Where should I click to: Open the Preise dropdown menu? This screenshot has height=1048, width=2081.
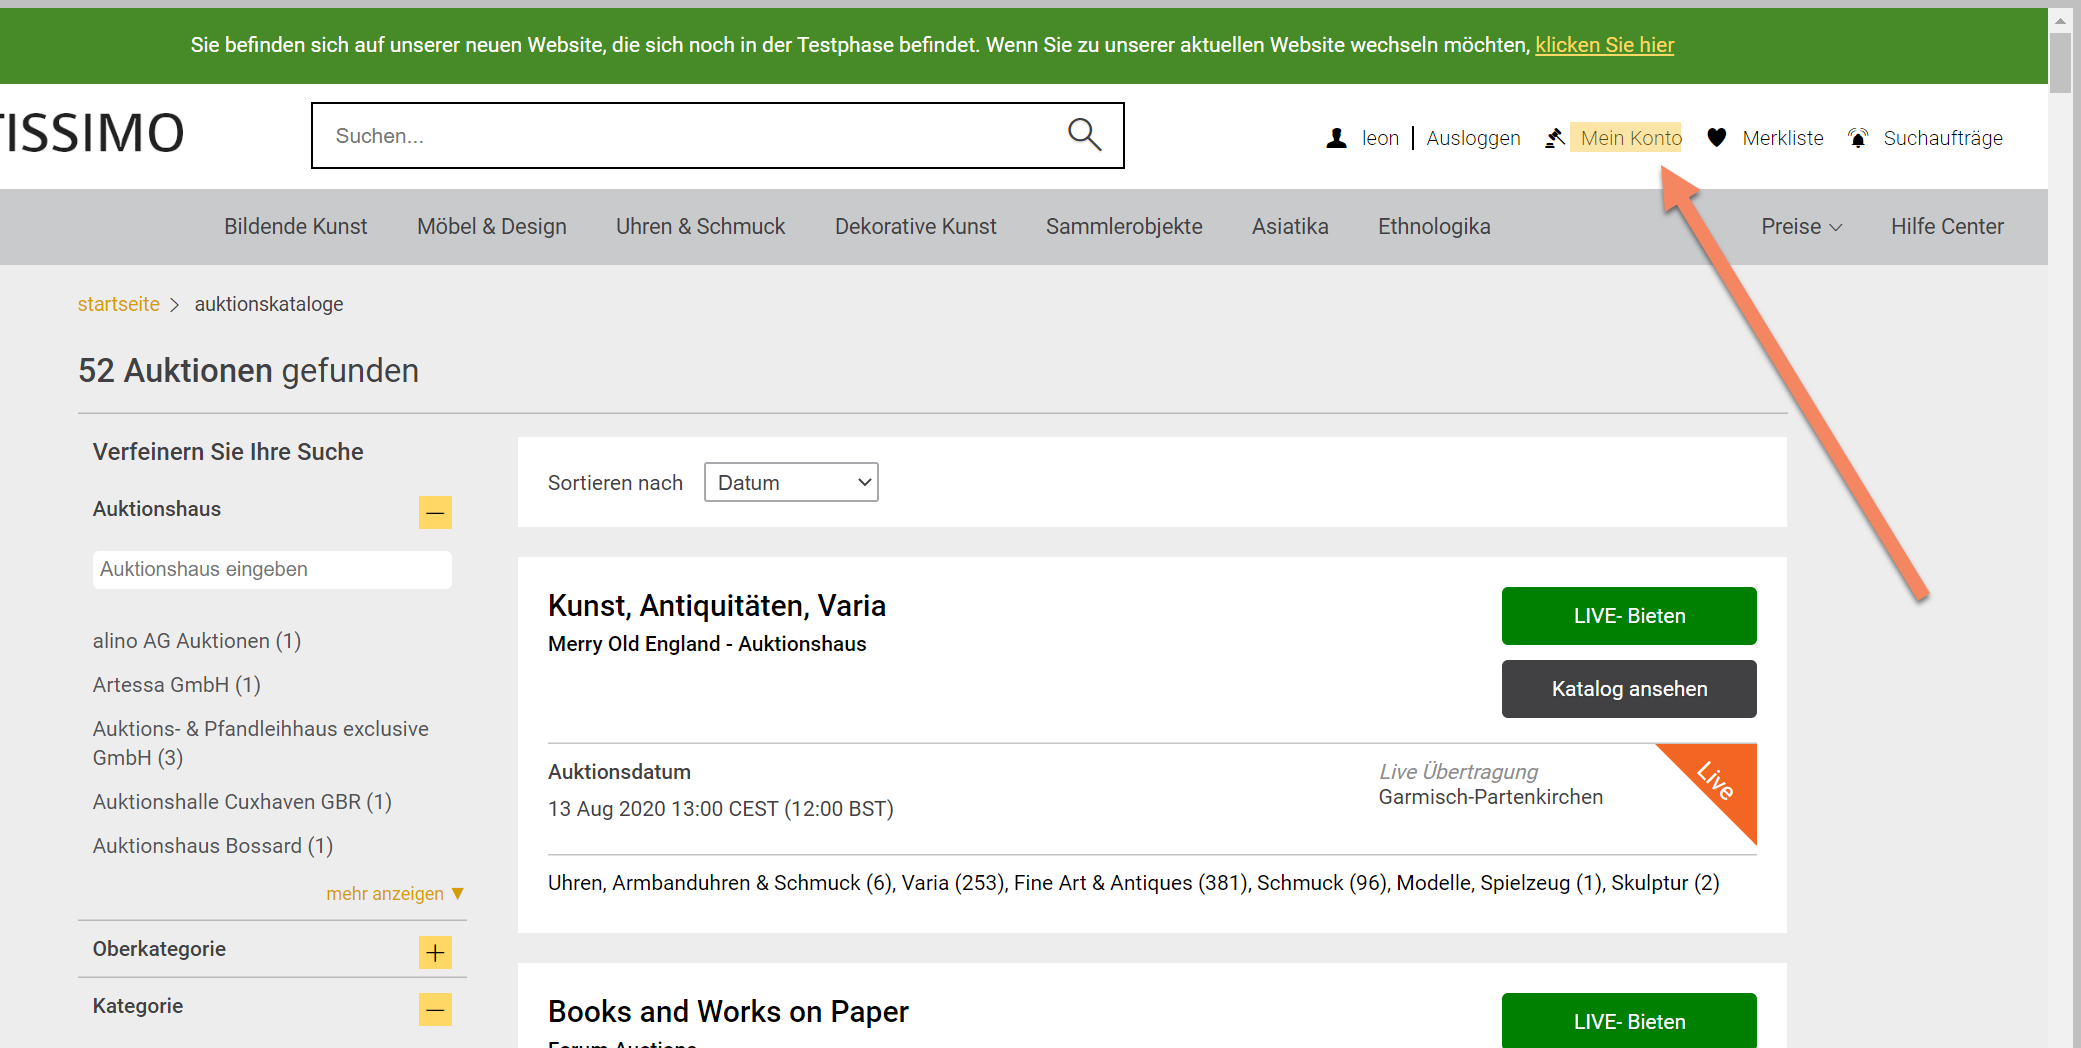(x=1801, y=227)
